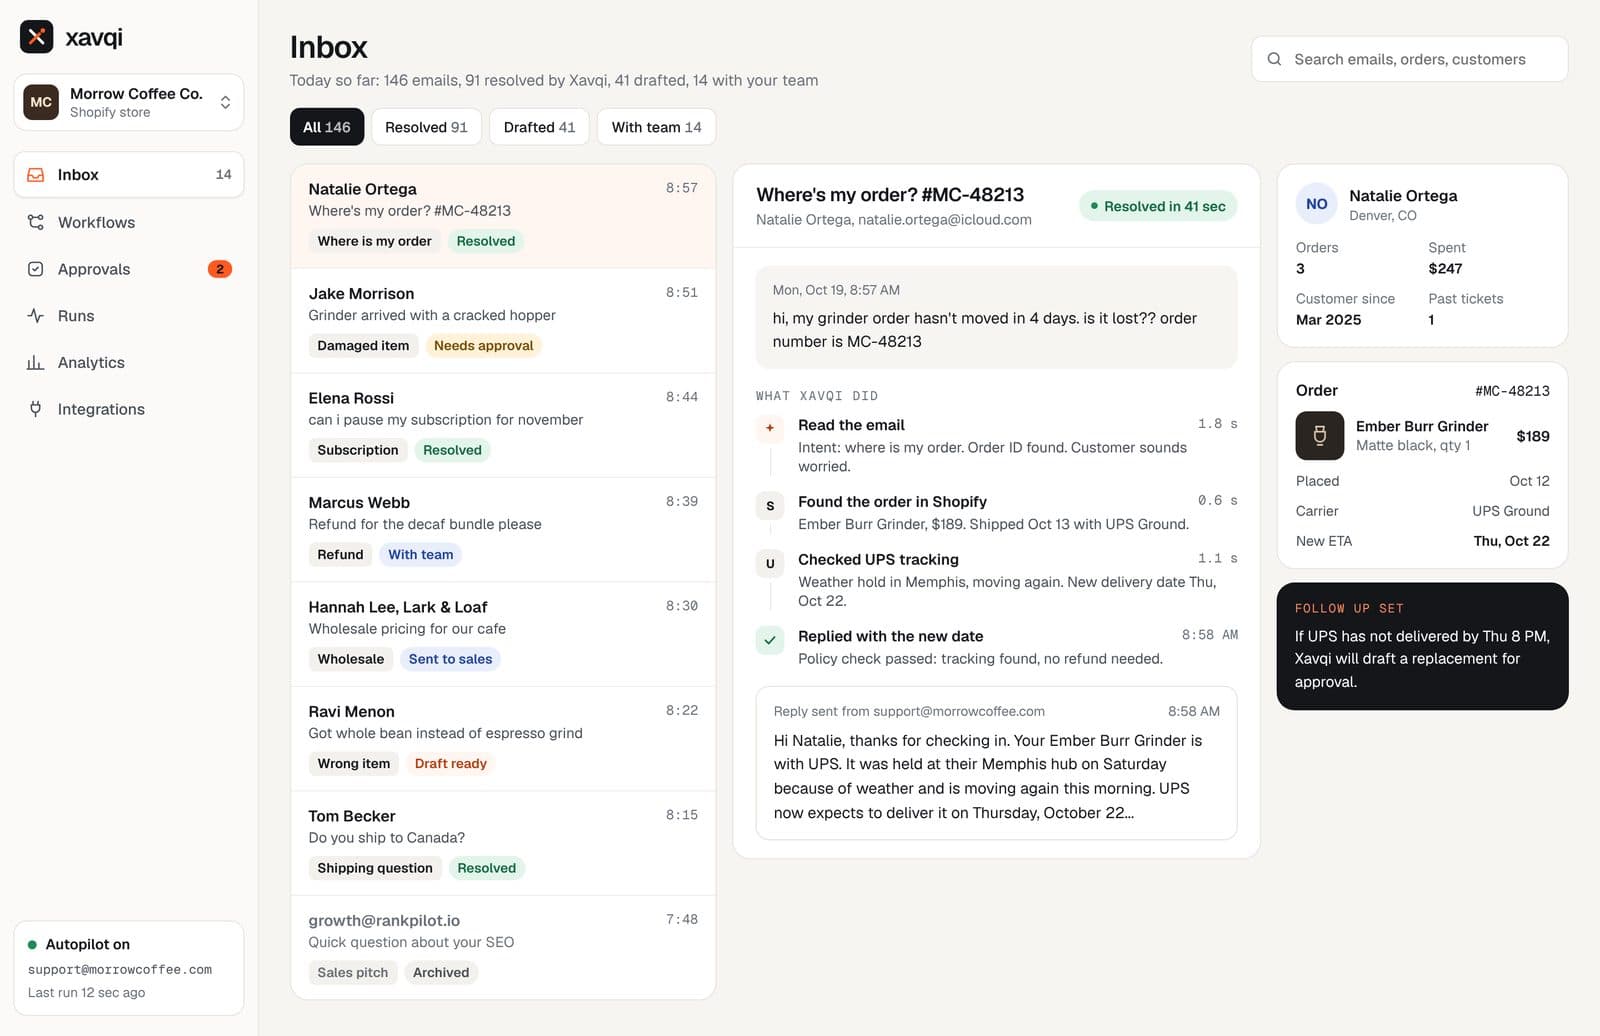This screenshot has height=1036, width=1600.
Task: Open Tom Becker's Canada shipping email
Action: click(x=503, y=843)
